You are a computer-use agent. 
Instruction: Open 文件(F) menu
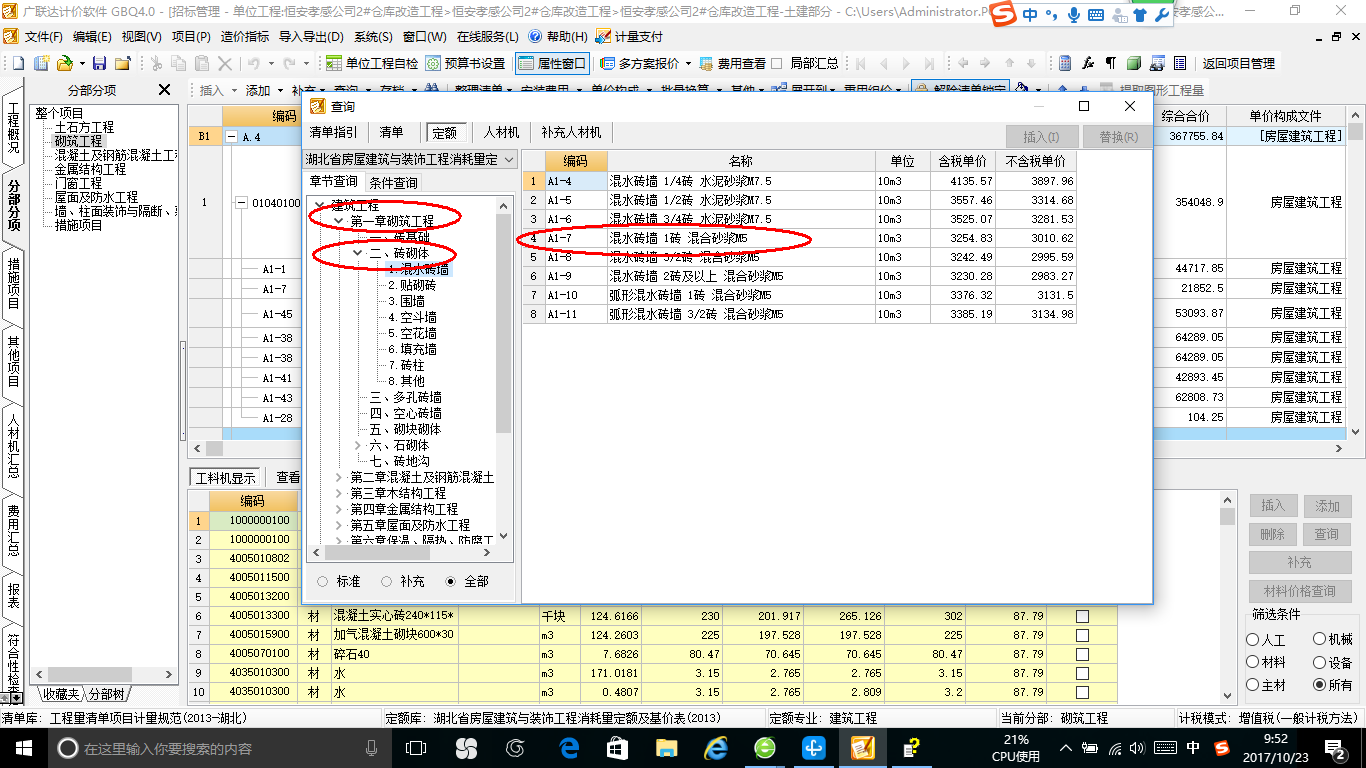click(x=43, y=36)
